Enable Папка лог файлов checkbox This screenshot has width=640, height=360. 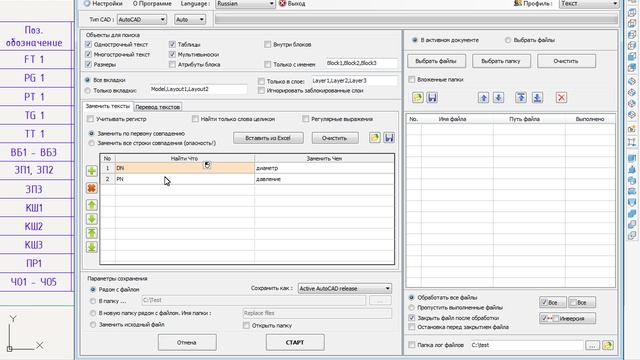pos(411,345)
